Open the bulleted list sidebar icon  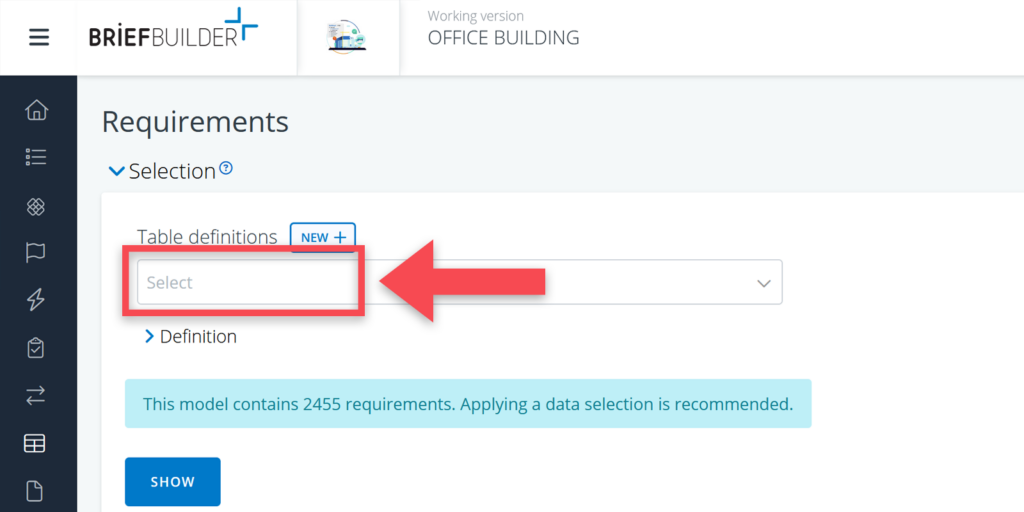[x=36, y=157]
